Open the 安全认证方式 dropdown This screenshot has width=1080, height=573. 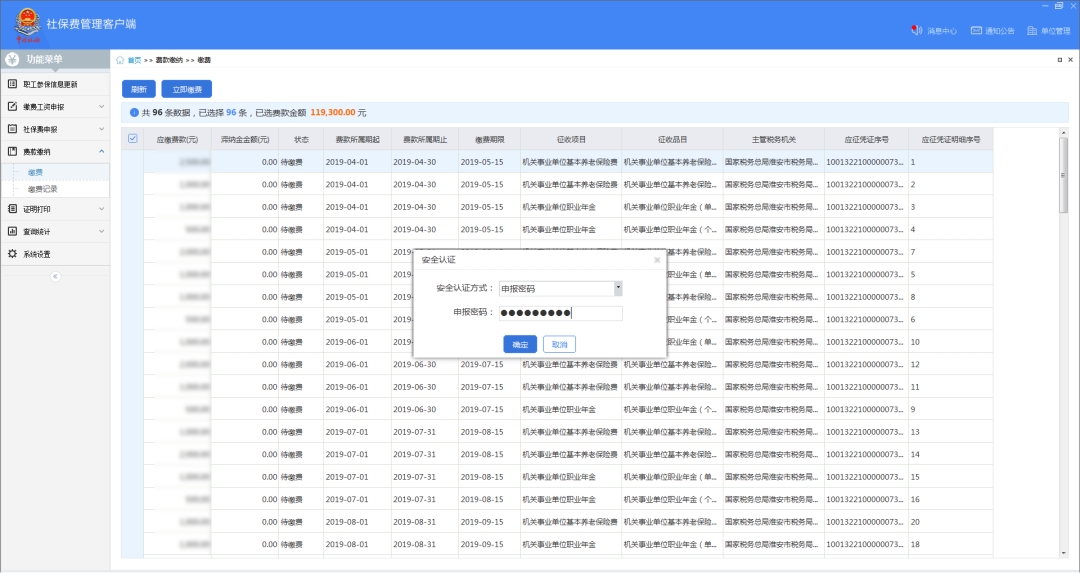[x=618, y=288]
